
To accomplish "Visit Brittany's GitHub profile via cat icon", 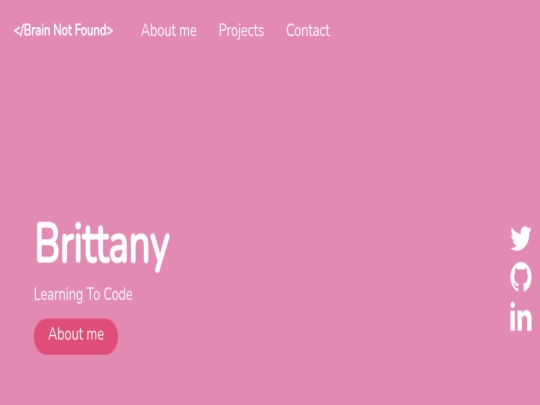I will pyautogui.click(x=521, y=277).
